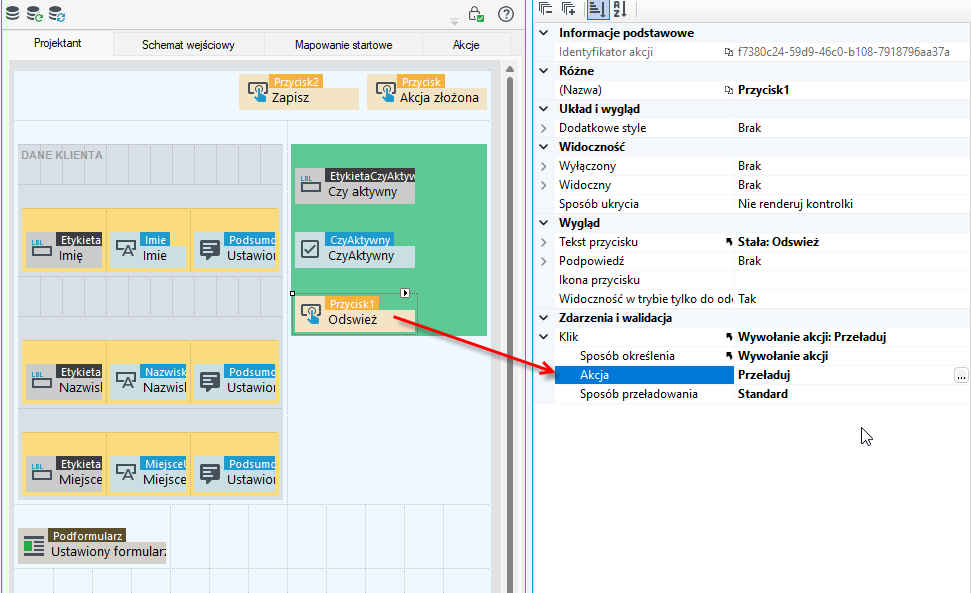Toggle categorized property sorting
Image resolution: width=971 pixels, height=593 pixels.
(598, 9)
